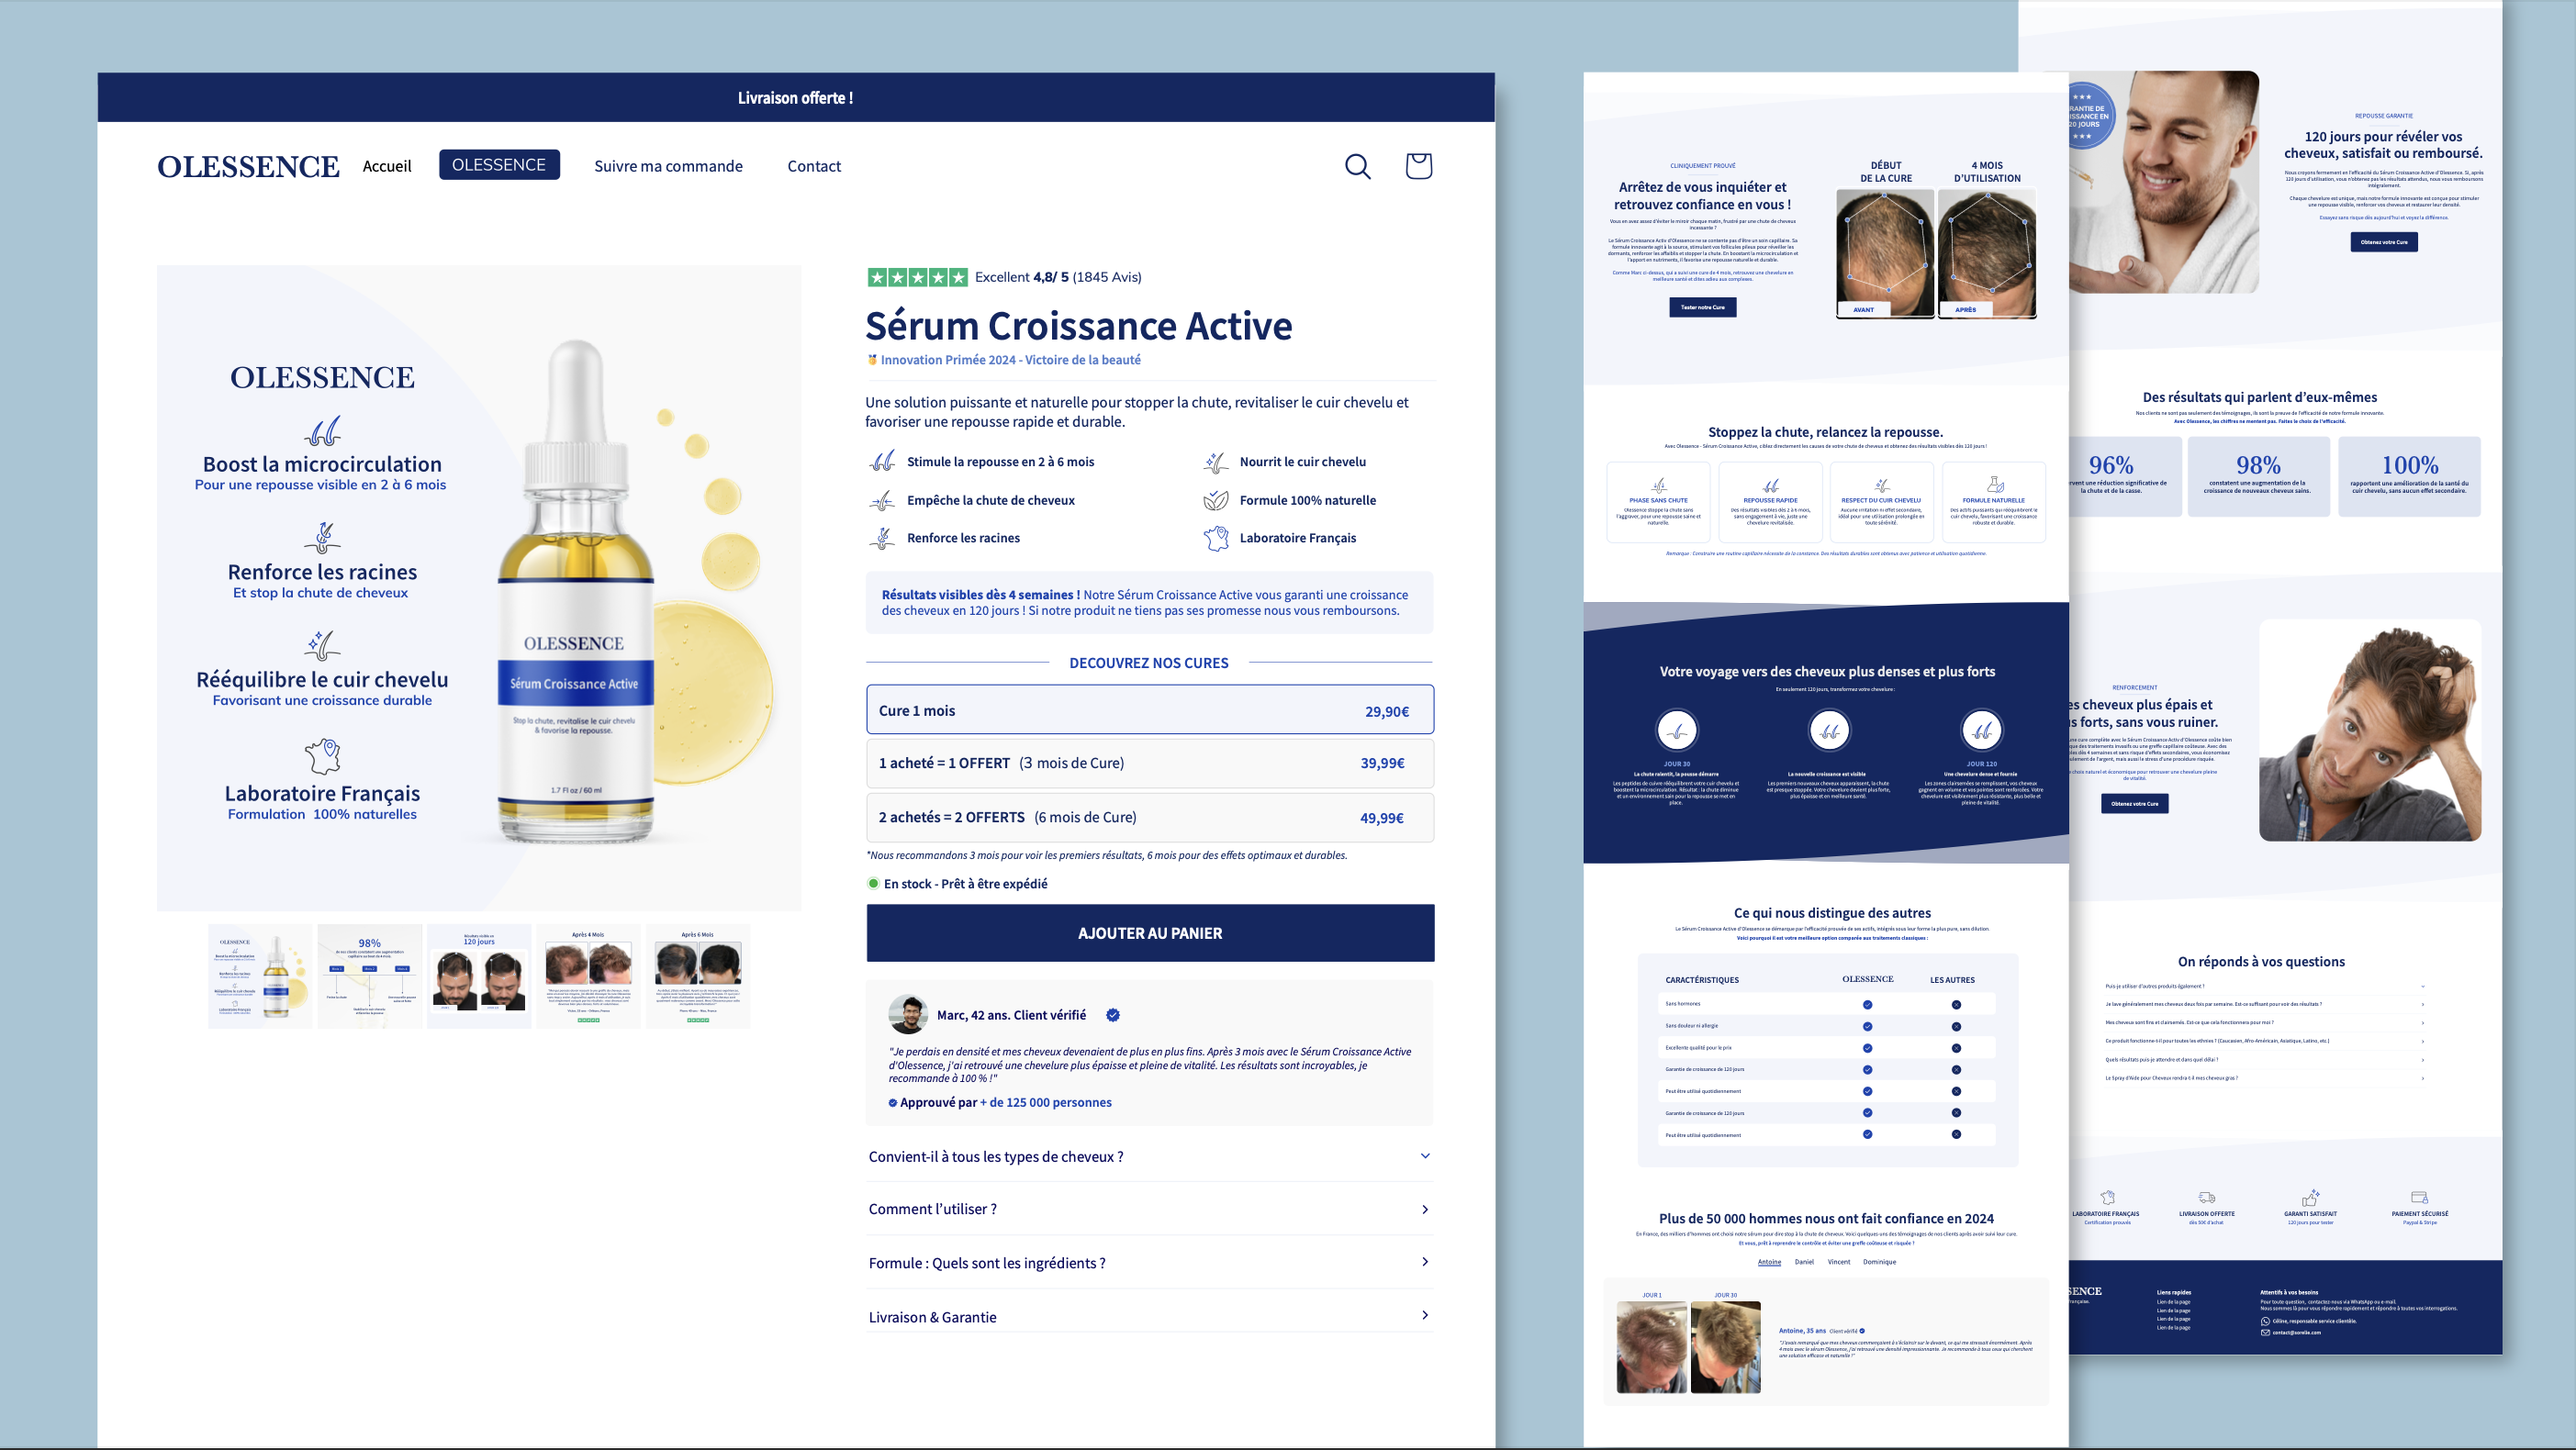Select the '120 jours' before-after thumbnail
Viewport: 2576px width, 1450px height.
point(479,976)
